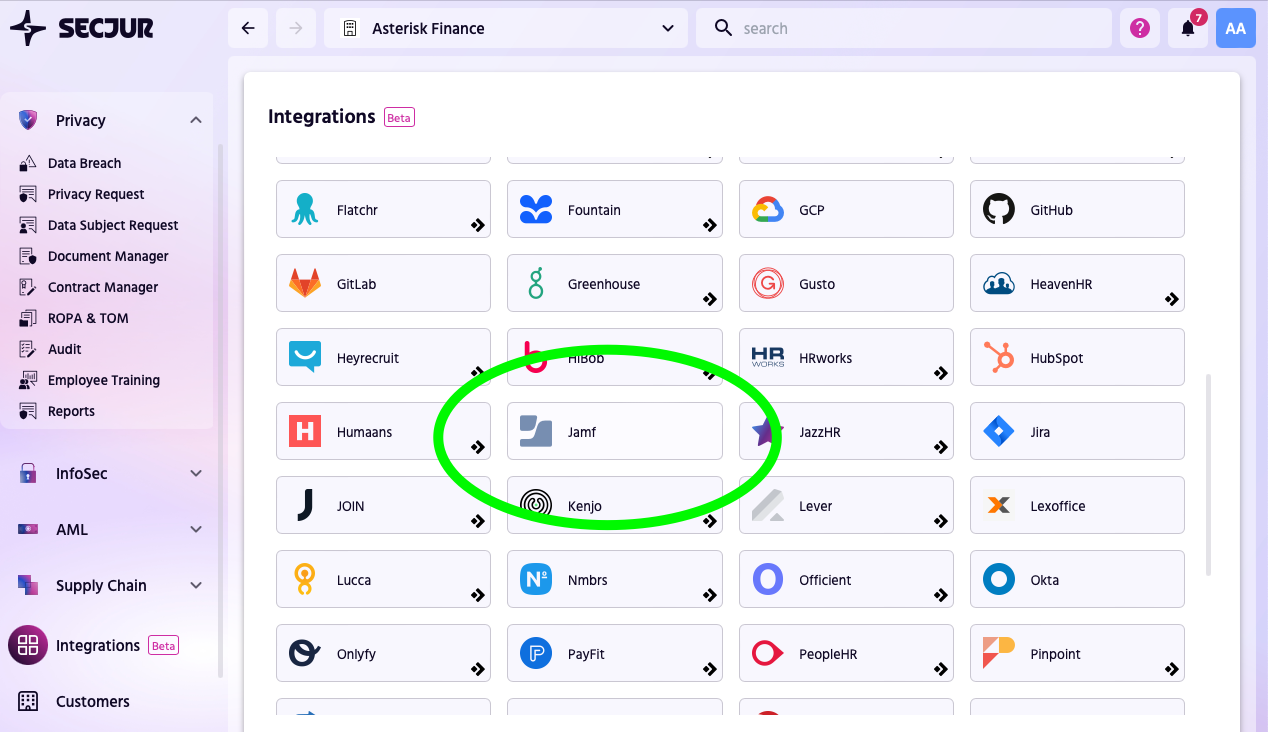Click the sidebar scrollbar
Screen dimensions: 1268x732
click(x=220, y=410)
